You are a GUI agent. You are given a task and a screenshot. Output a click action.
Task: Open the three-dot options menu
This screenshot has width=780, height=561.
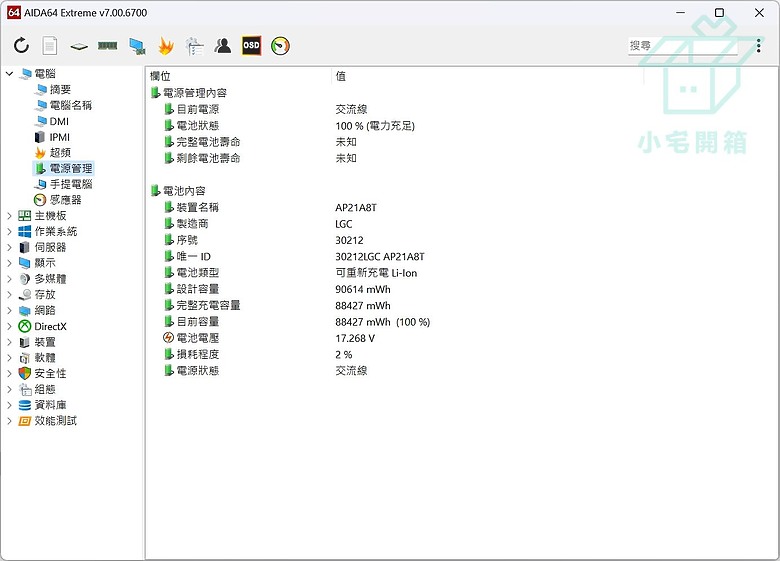coord(759,45)
